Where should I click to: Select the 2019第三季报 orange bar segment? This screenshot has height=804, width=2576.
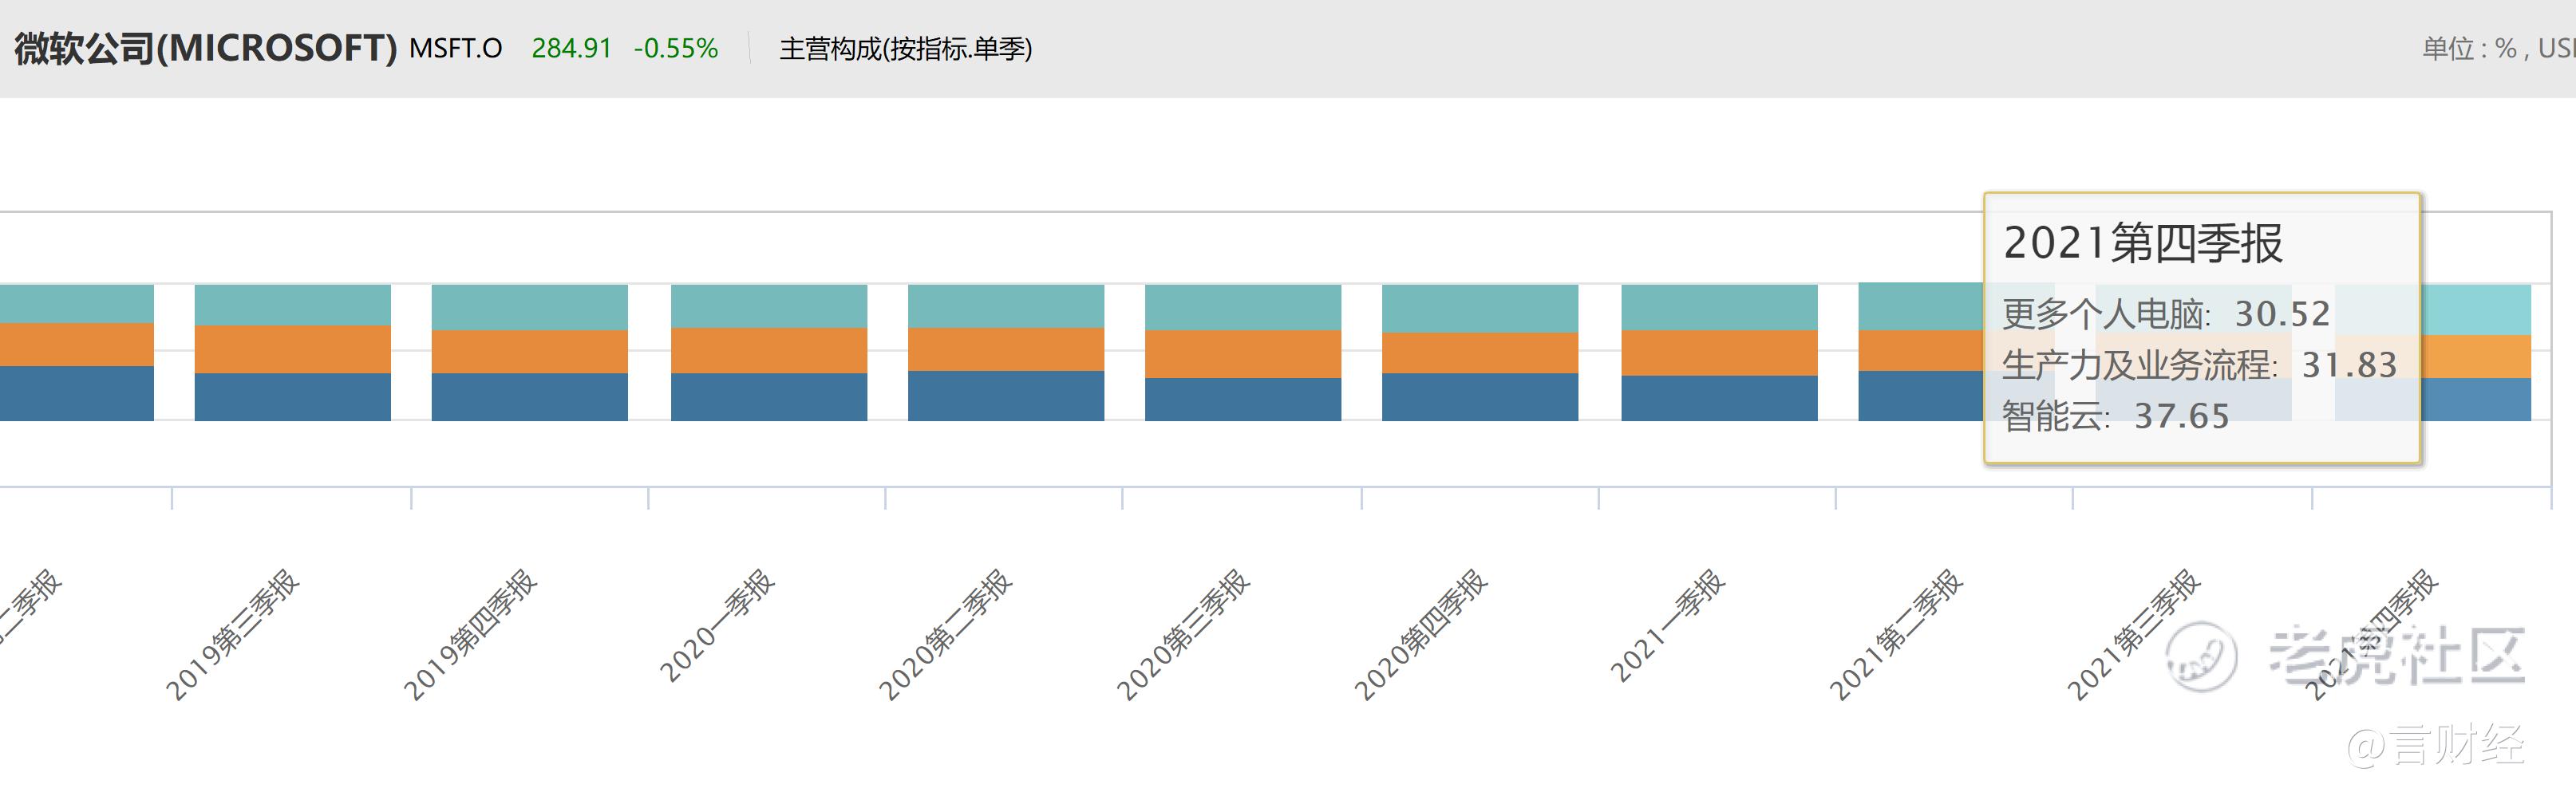pos(292,350)
